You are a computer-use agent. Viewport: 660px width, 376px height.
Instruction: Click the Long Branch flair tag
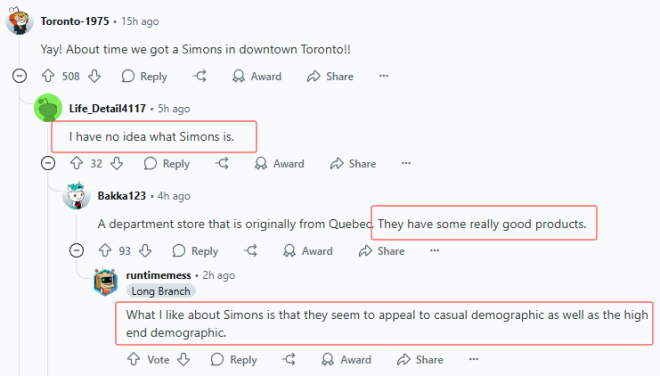pos(161,291)
